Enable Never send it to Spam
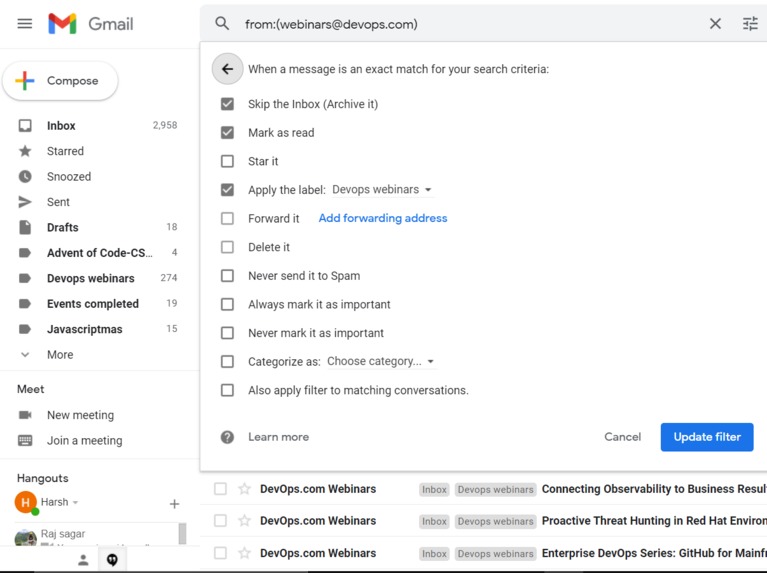767x573 pixels. (x=227, y=275)
